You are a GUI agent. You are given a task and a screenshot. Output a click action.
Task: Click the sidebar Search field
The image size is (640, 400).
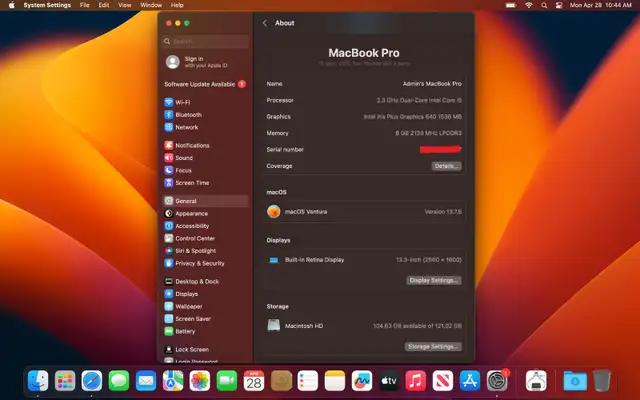205,41
